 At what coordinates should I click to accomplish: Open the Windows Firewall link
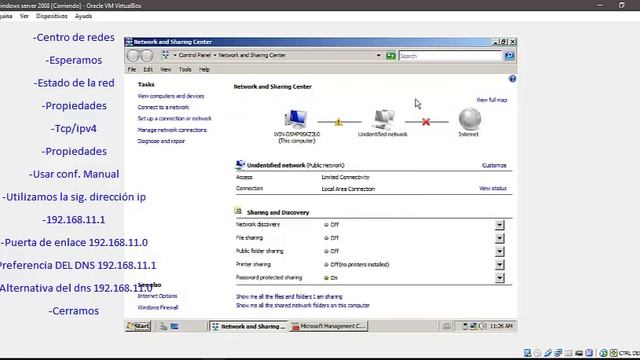[158, 307]
